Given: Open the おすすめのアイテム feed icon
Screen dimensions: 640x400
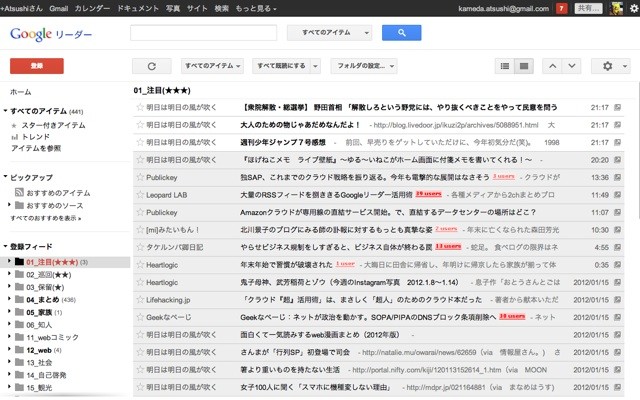Looking at the screenshot, I should click(x=19, y=192).
